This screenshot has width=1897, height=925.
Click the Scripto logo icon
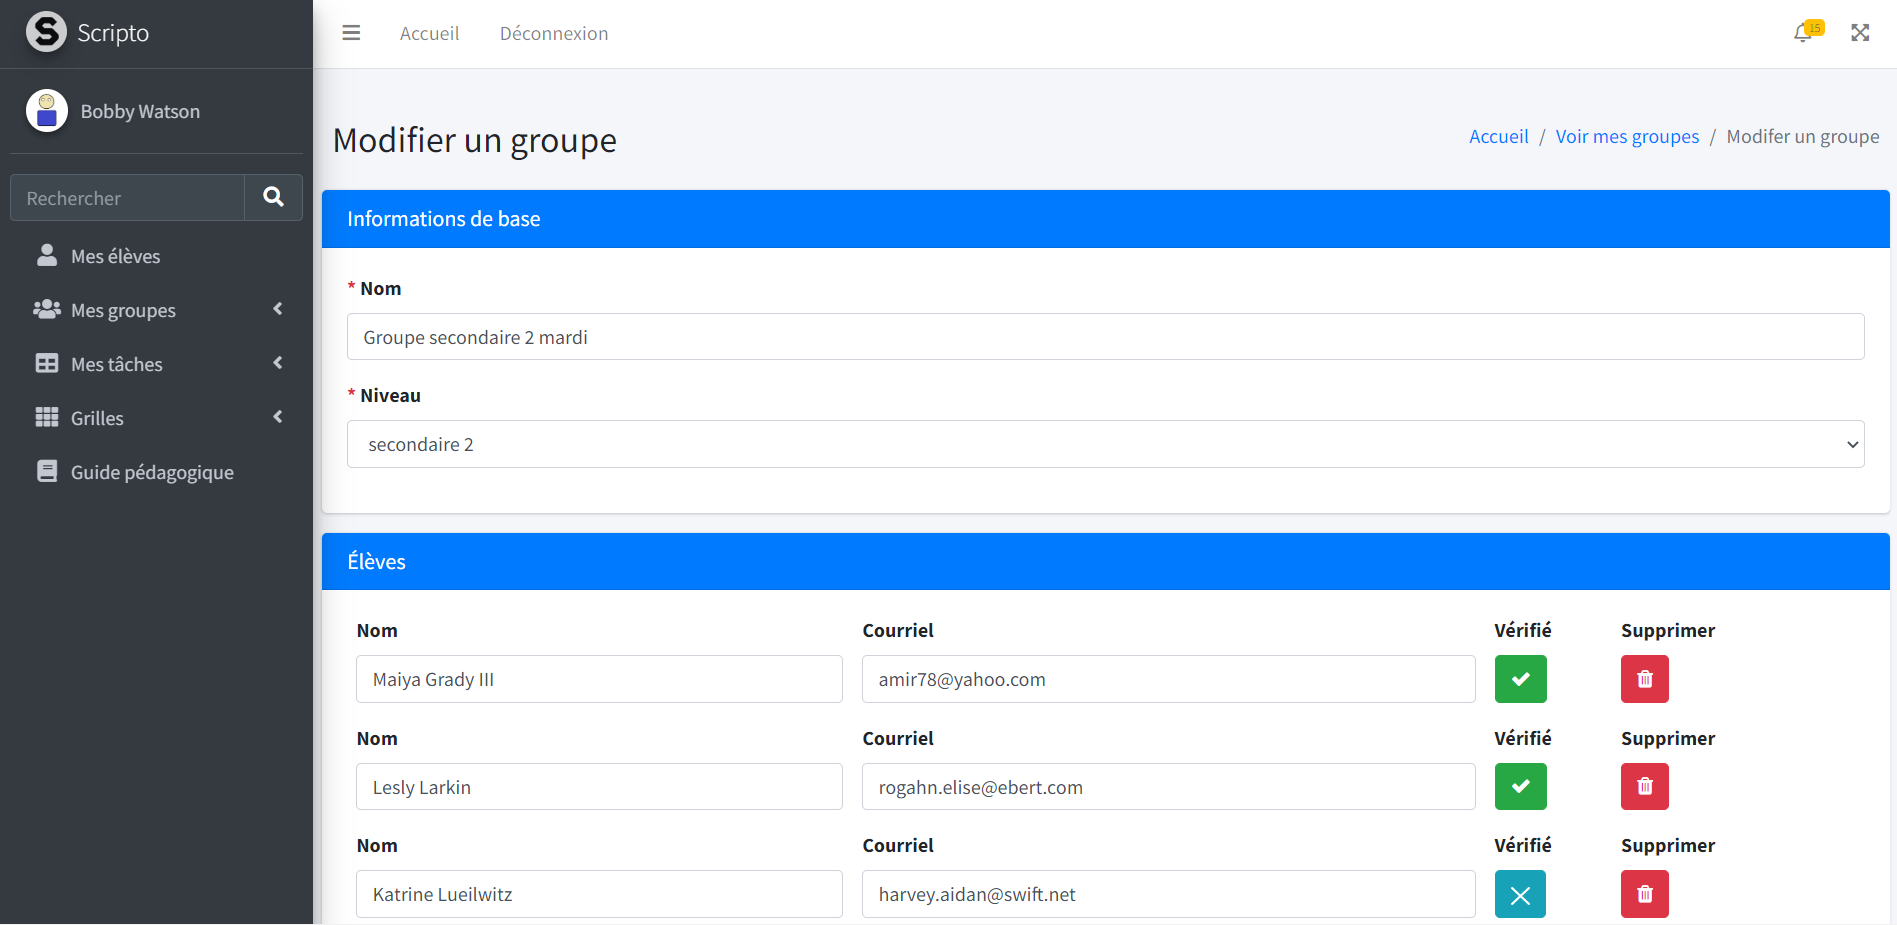[x=46, y=32]
